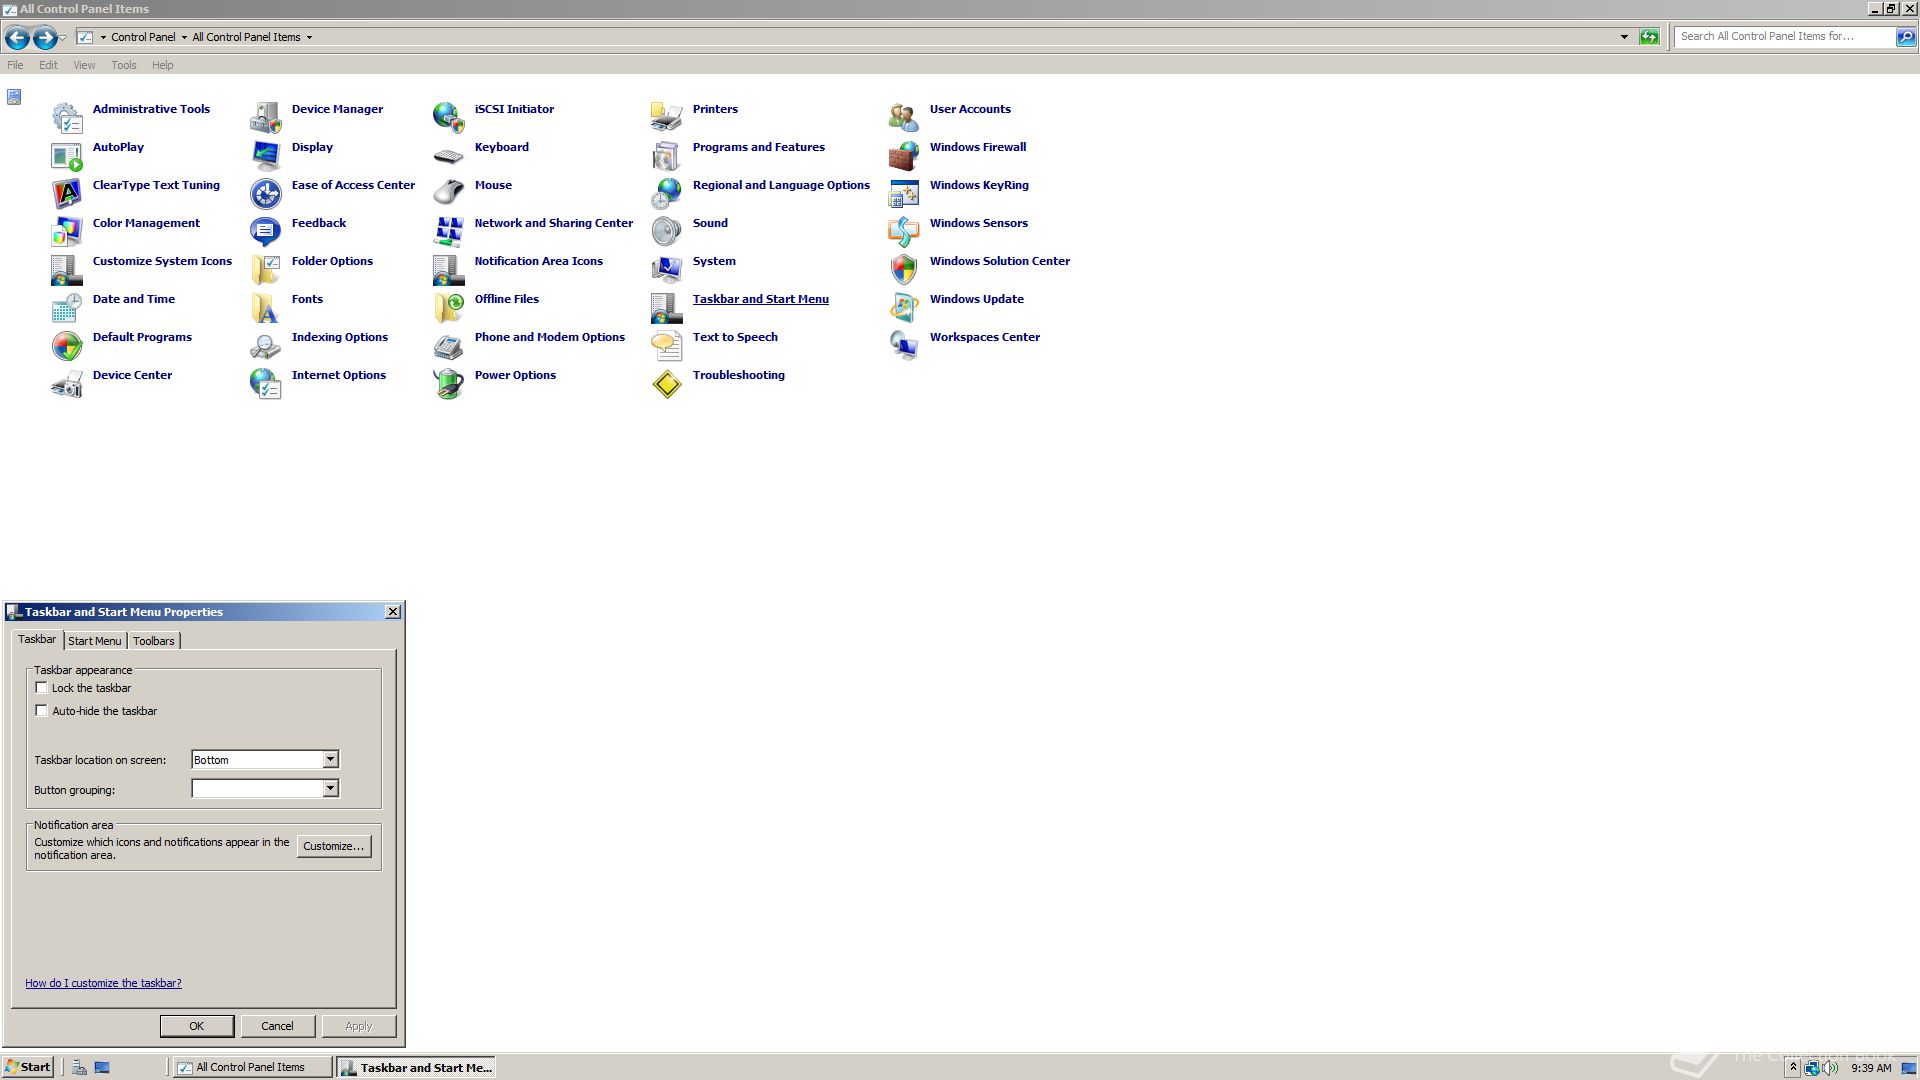Open the Power Options icon
Image resolution: width=1920 pixels, height=1080 pixels.
tap(449, 384)
